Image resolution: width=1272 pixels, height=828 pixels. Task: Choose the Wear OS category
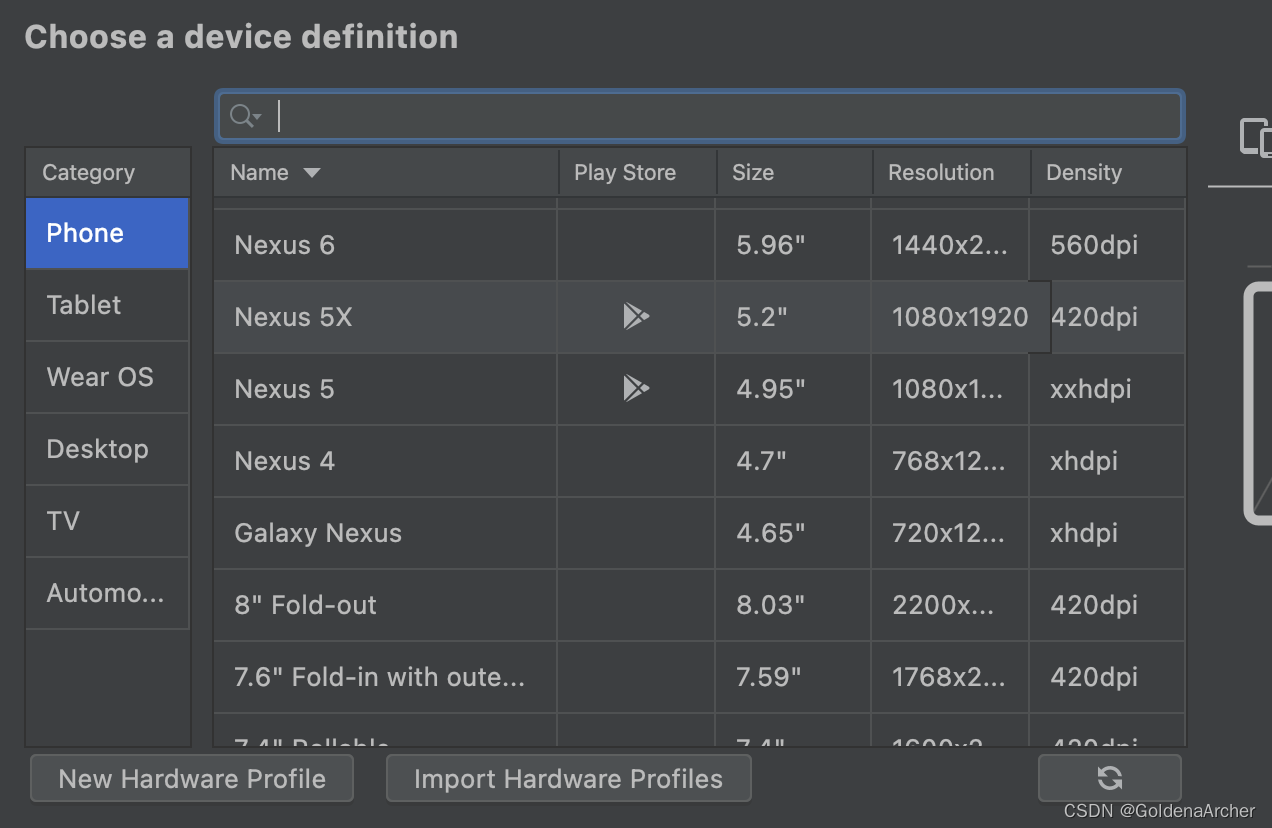point(107,377)
